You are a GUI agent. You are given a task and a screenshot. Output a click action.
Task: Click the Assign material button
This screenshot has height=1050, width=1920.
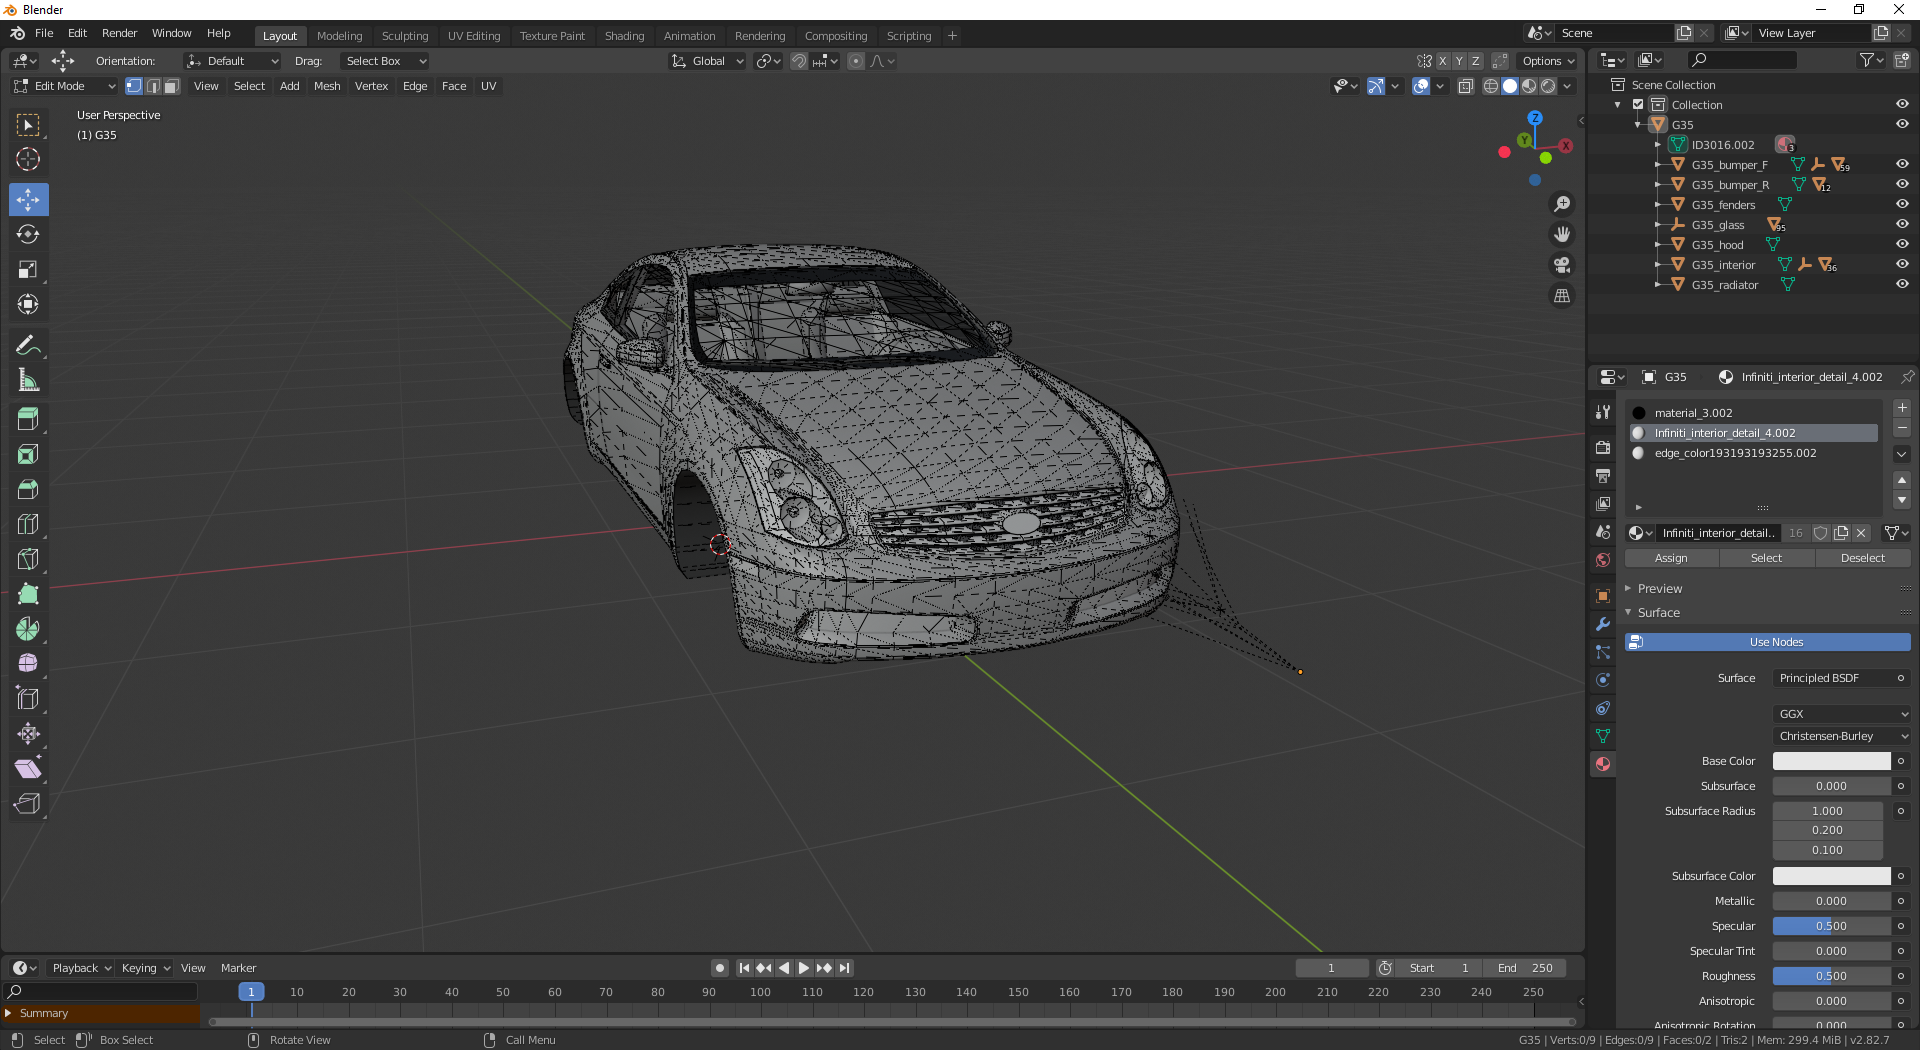coord(1670,558)
